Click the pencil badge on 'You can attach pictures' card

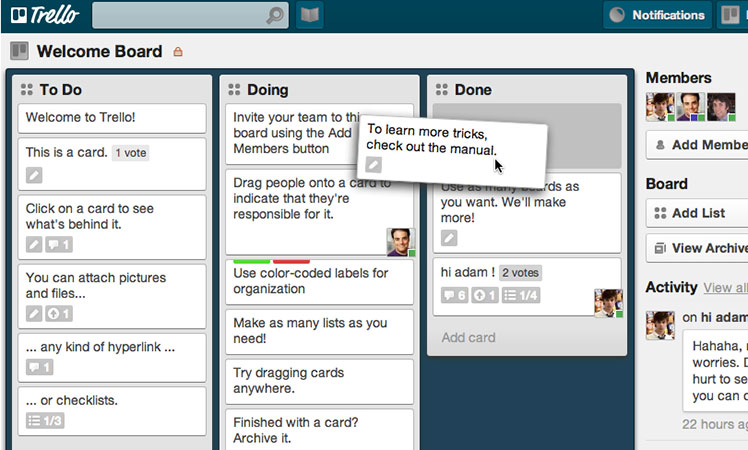[34, 314]
